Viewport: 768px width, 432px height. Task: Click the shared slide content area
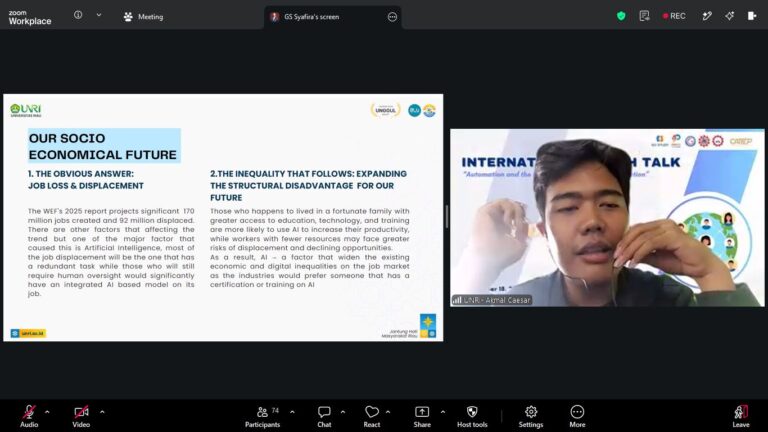tap(223, 217)
